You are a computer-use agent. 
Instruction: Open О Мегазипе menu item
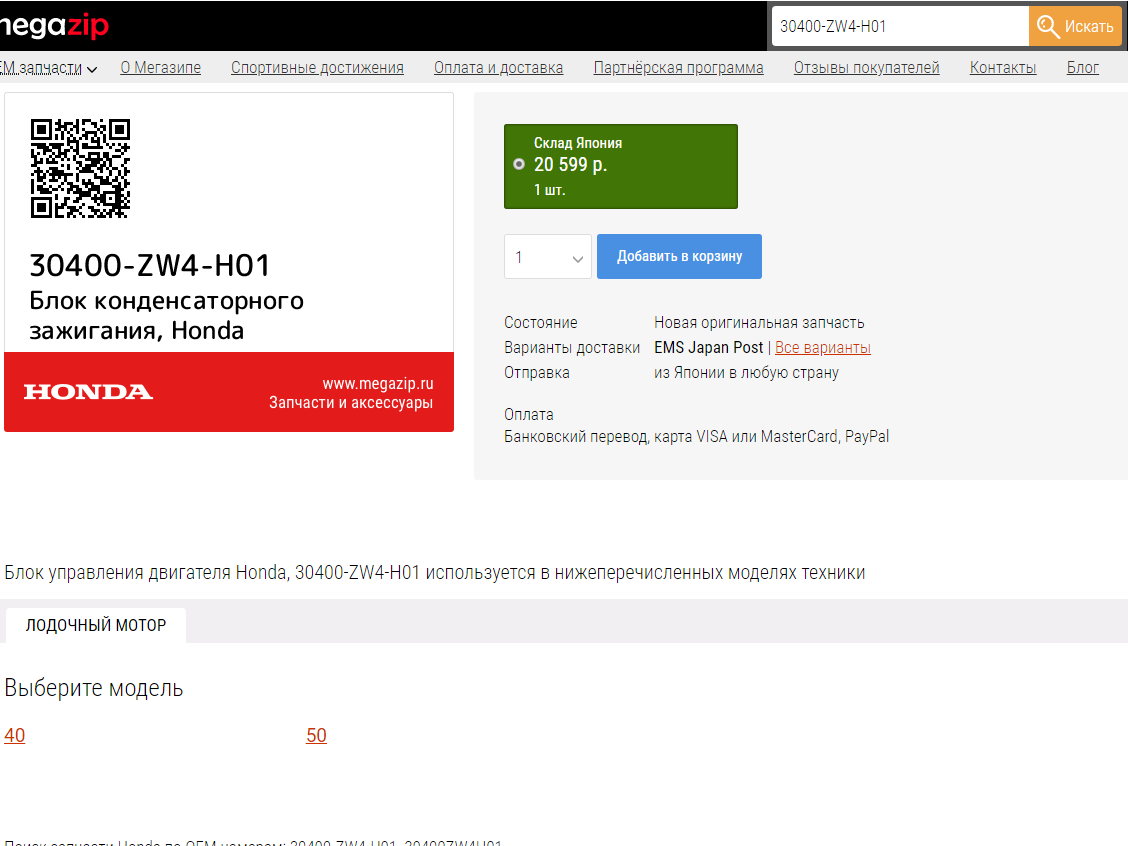click(x=160, y=68)
